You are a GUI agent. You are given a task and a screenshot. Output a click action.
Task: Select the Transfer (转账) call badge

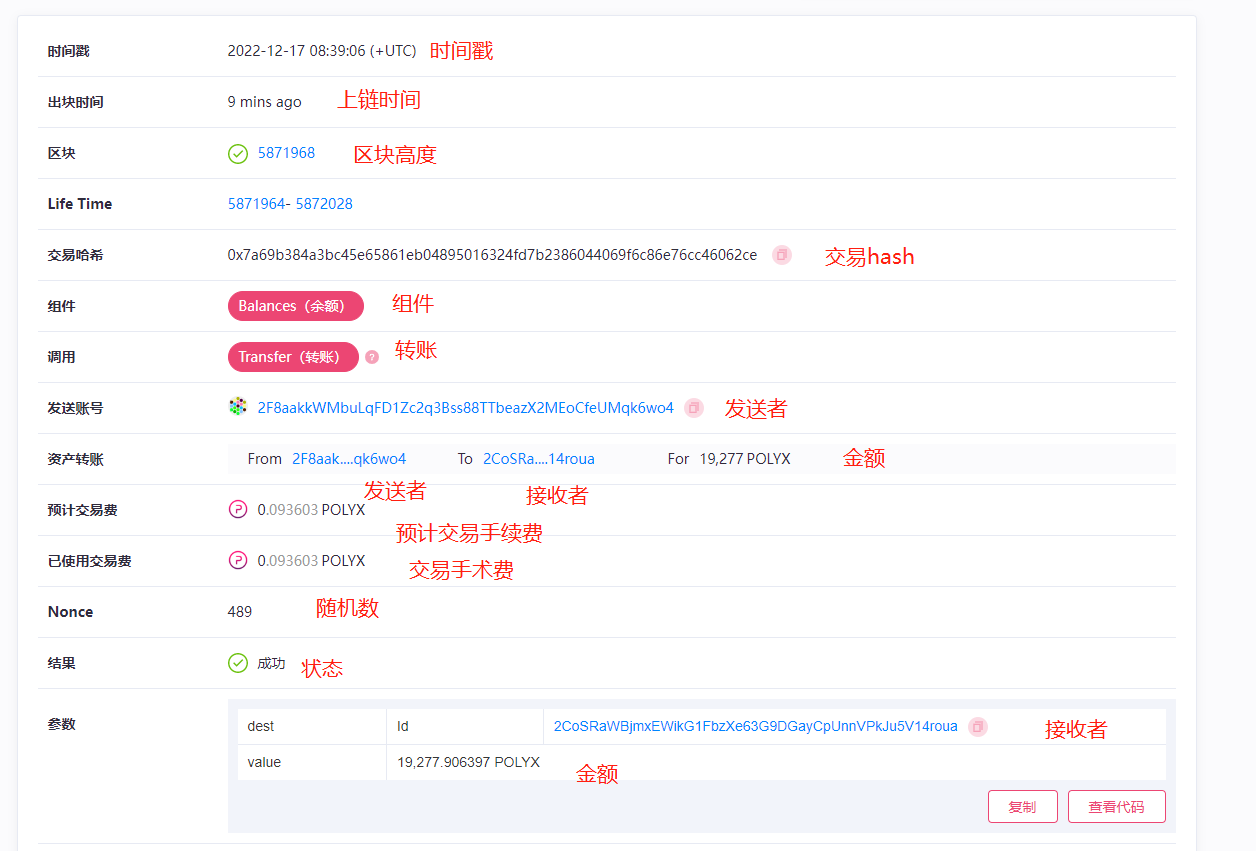click(x=292, y=357)
